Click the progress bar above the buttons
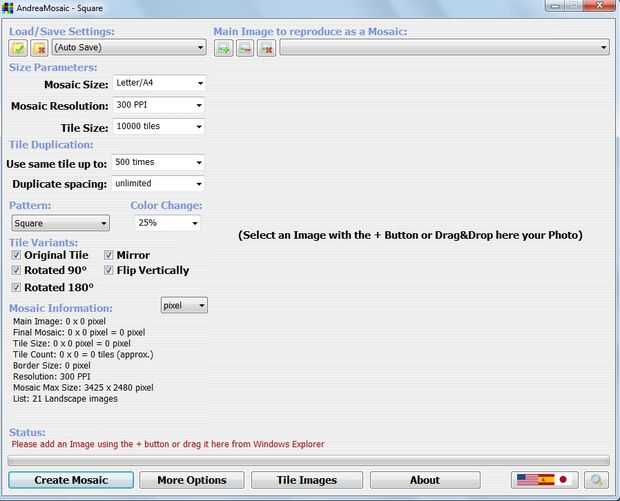Viewport: 620px width, 501px height. pos(308,461)
